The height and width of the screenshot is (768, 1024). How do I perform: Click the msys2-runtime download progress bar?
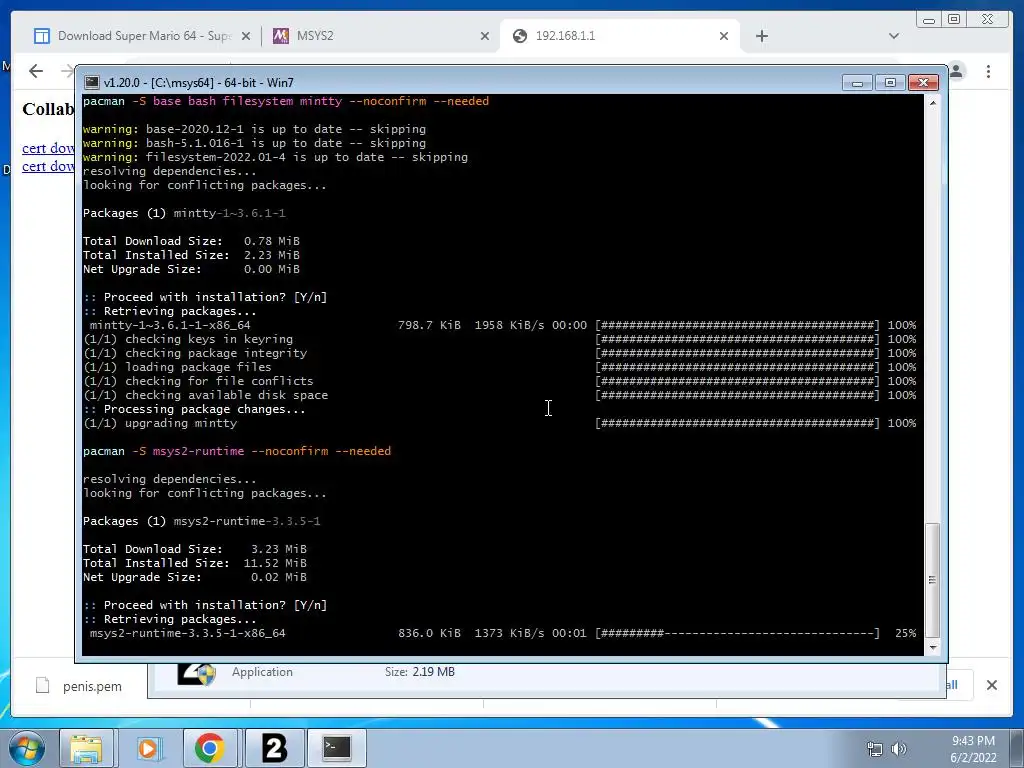[737, 633]
